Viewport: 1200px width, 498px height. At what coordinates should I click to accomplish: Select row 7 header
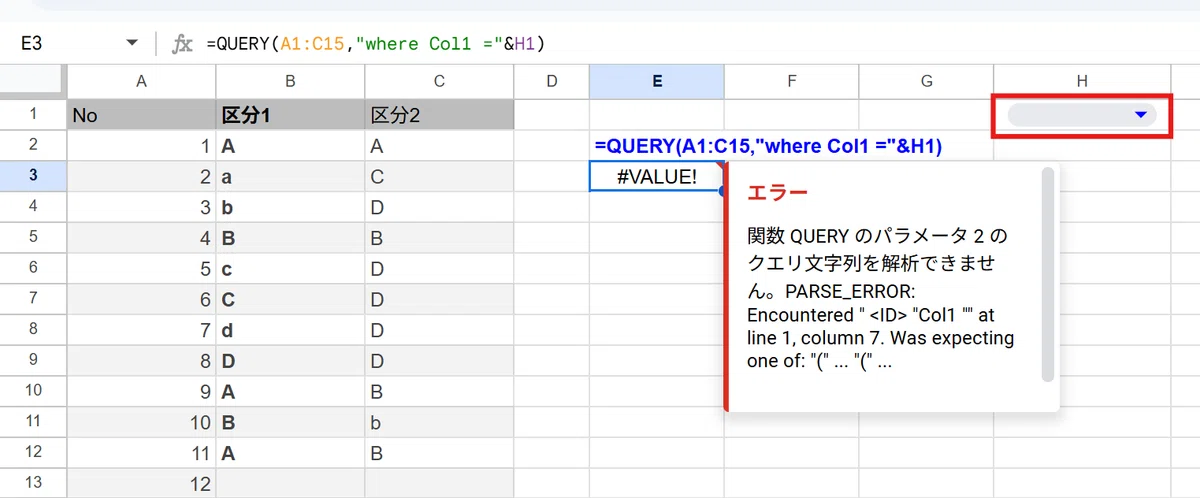coord(33,299)
